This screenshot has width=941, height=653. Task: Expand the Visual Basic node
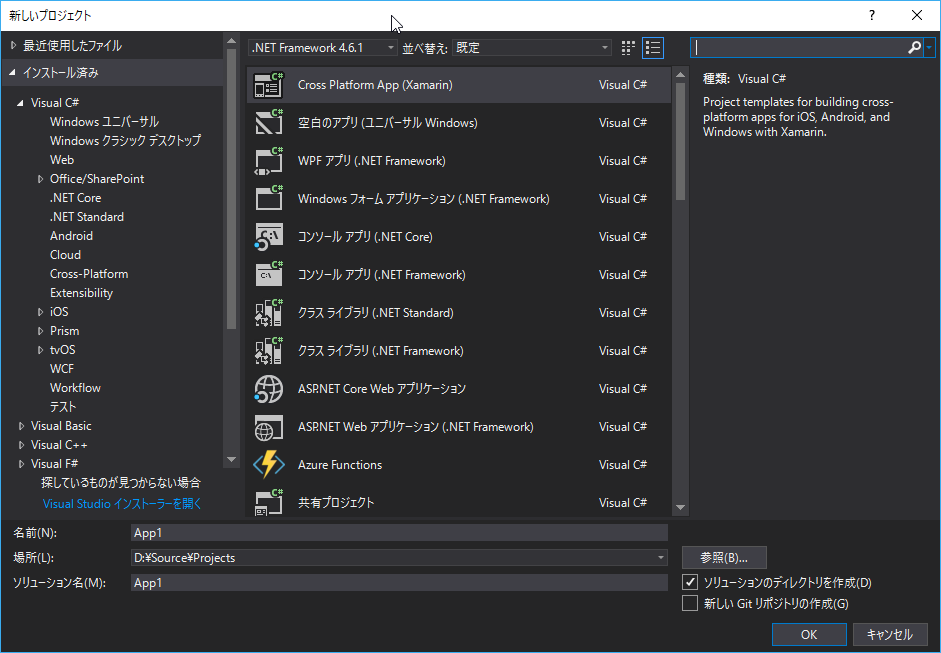pos(21,426)
